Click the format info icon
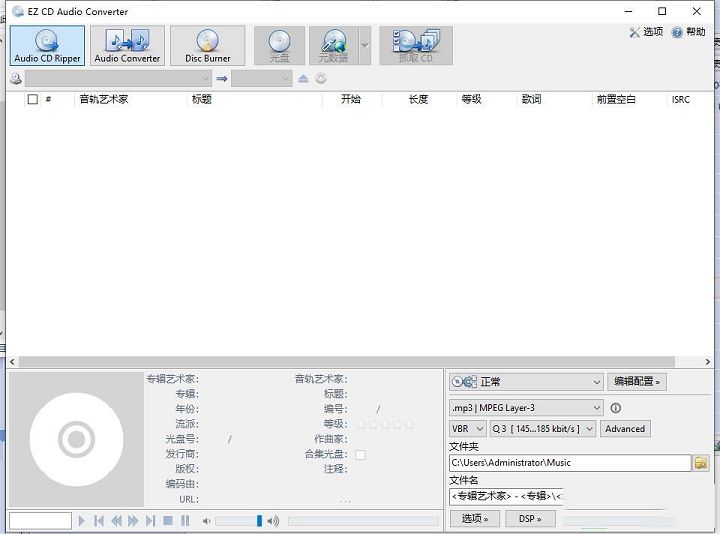 pos(616,408)
